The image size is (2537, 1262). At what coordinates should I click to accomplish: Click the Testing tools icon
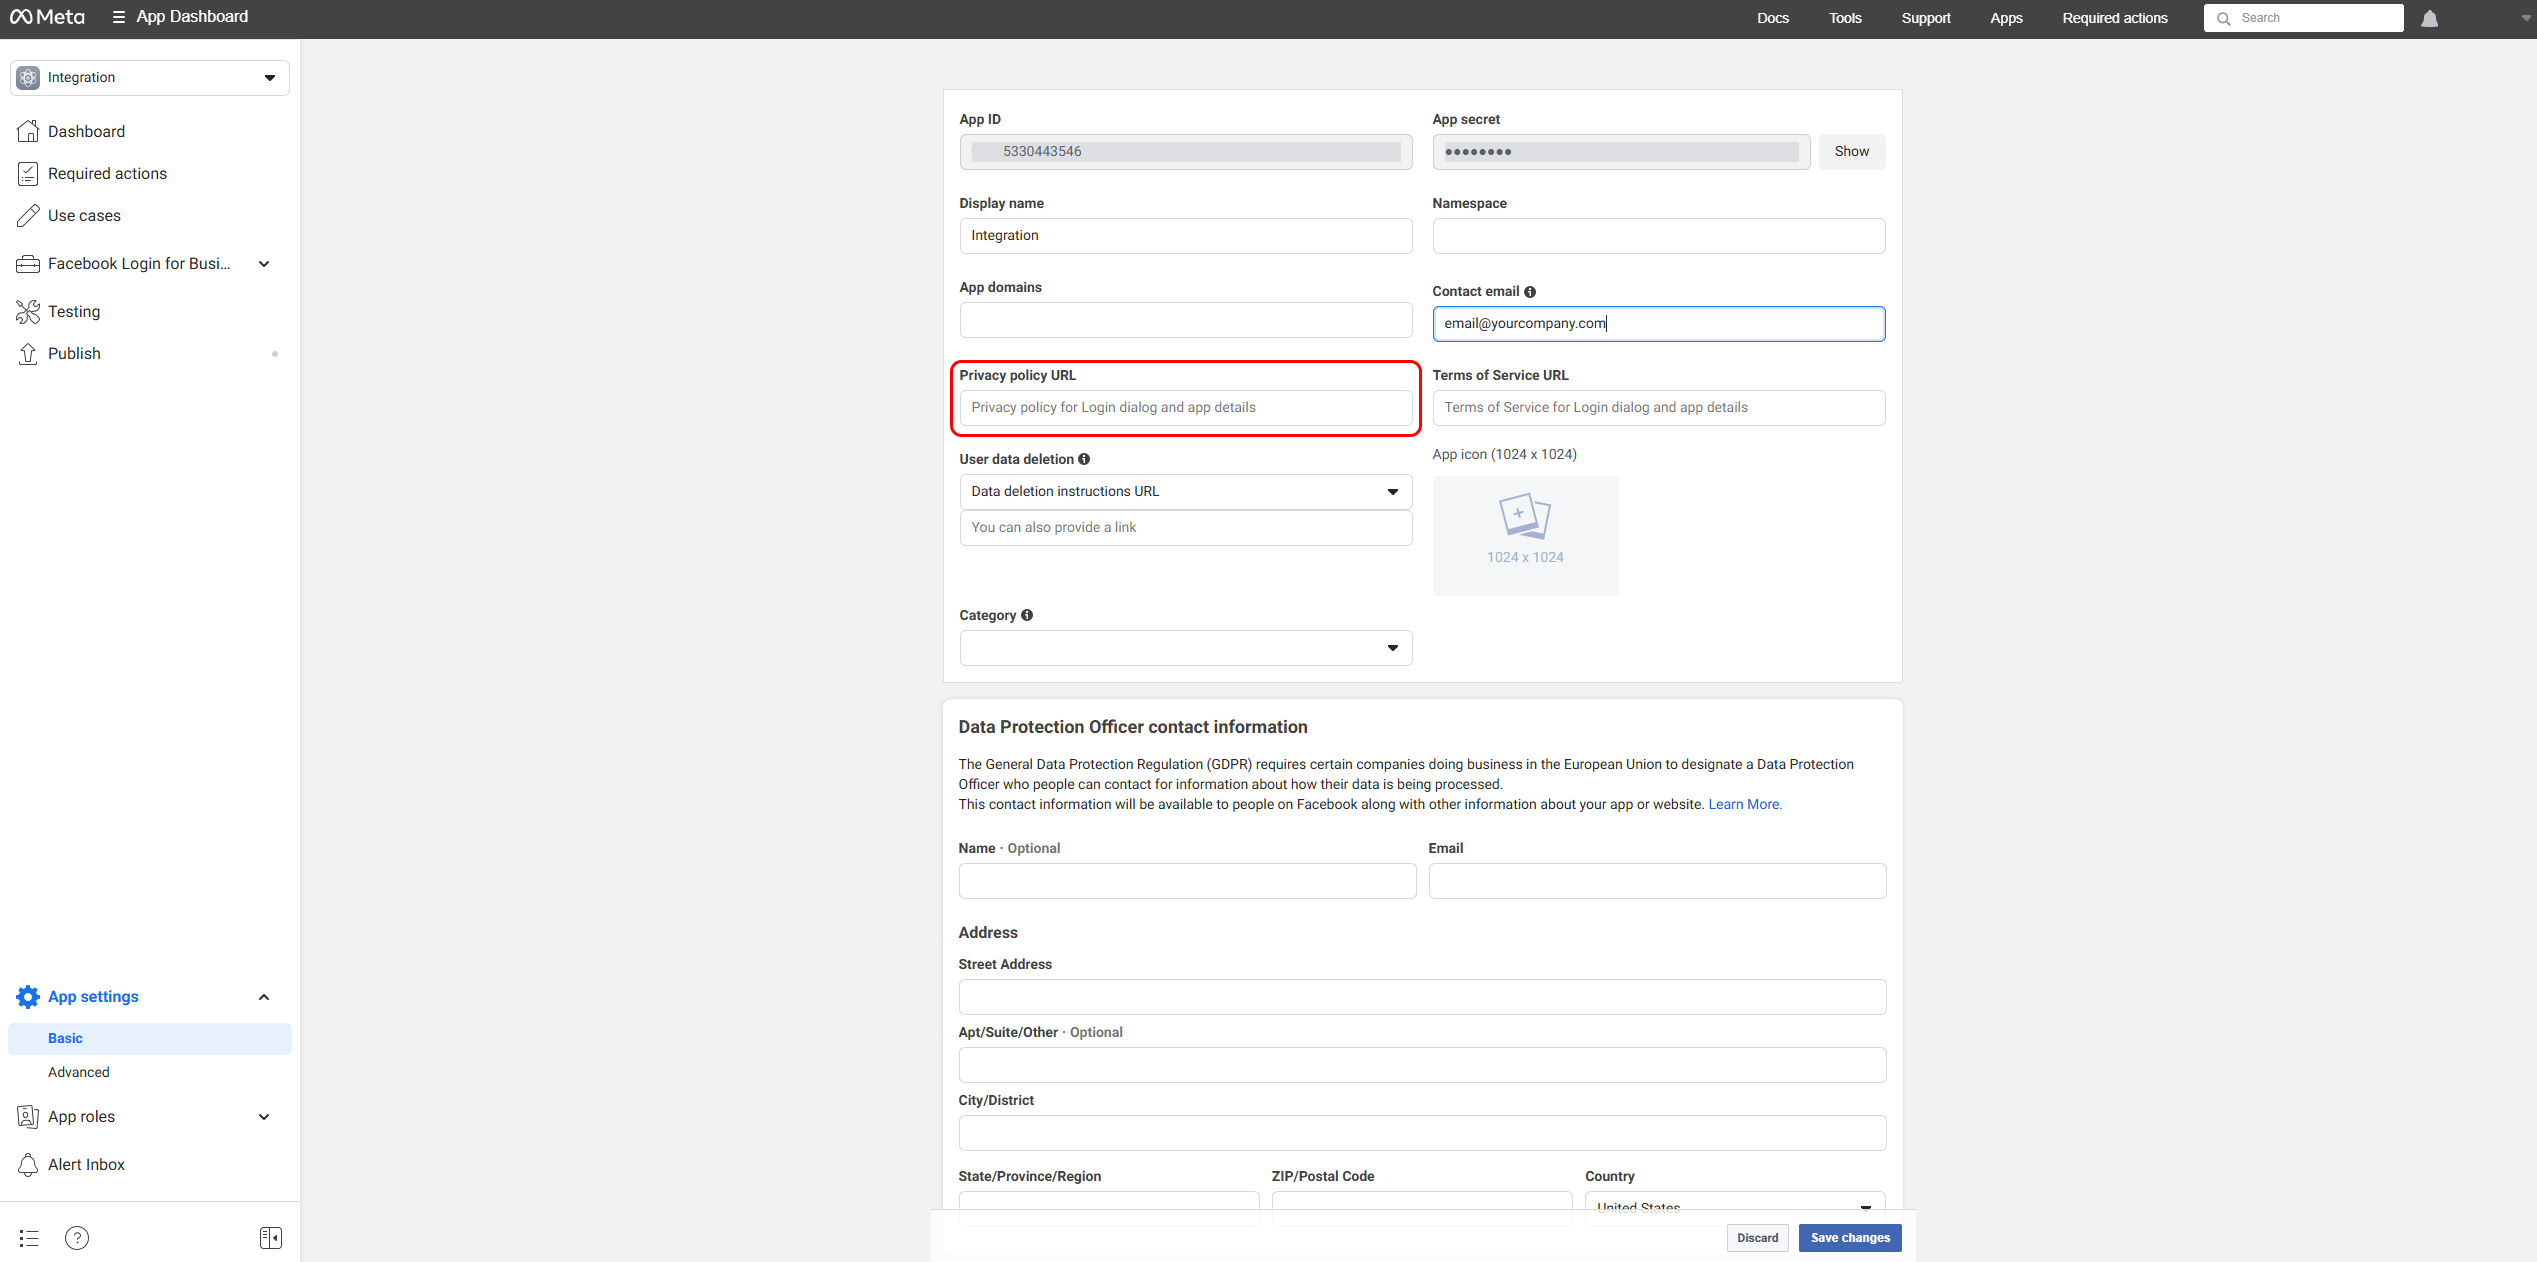point(28,311)
